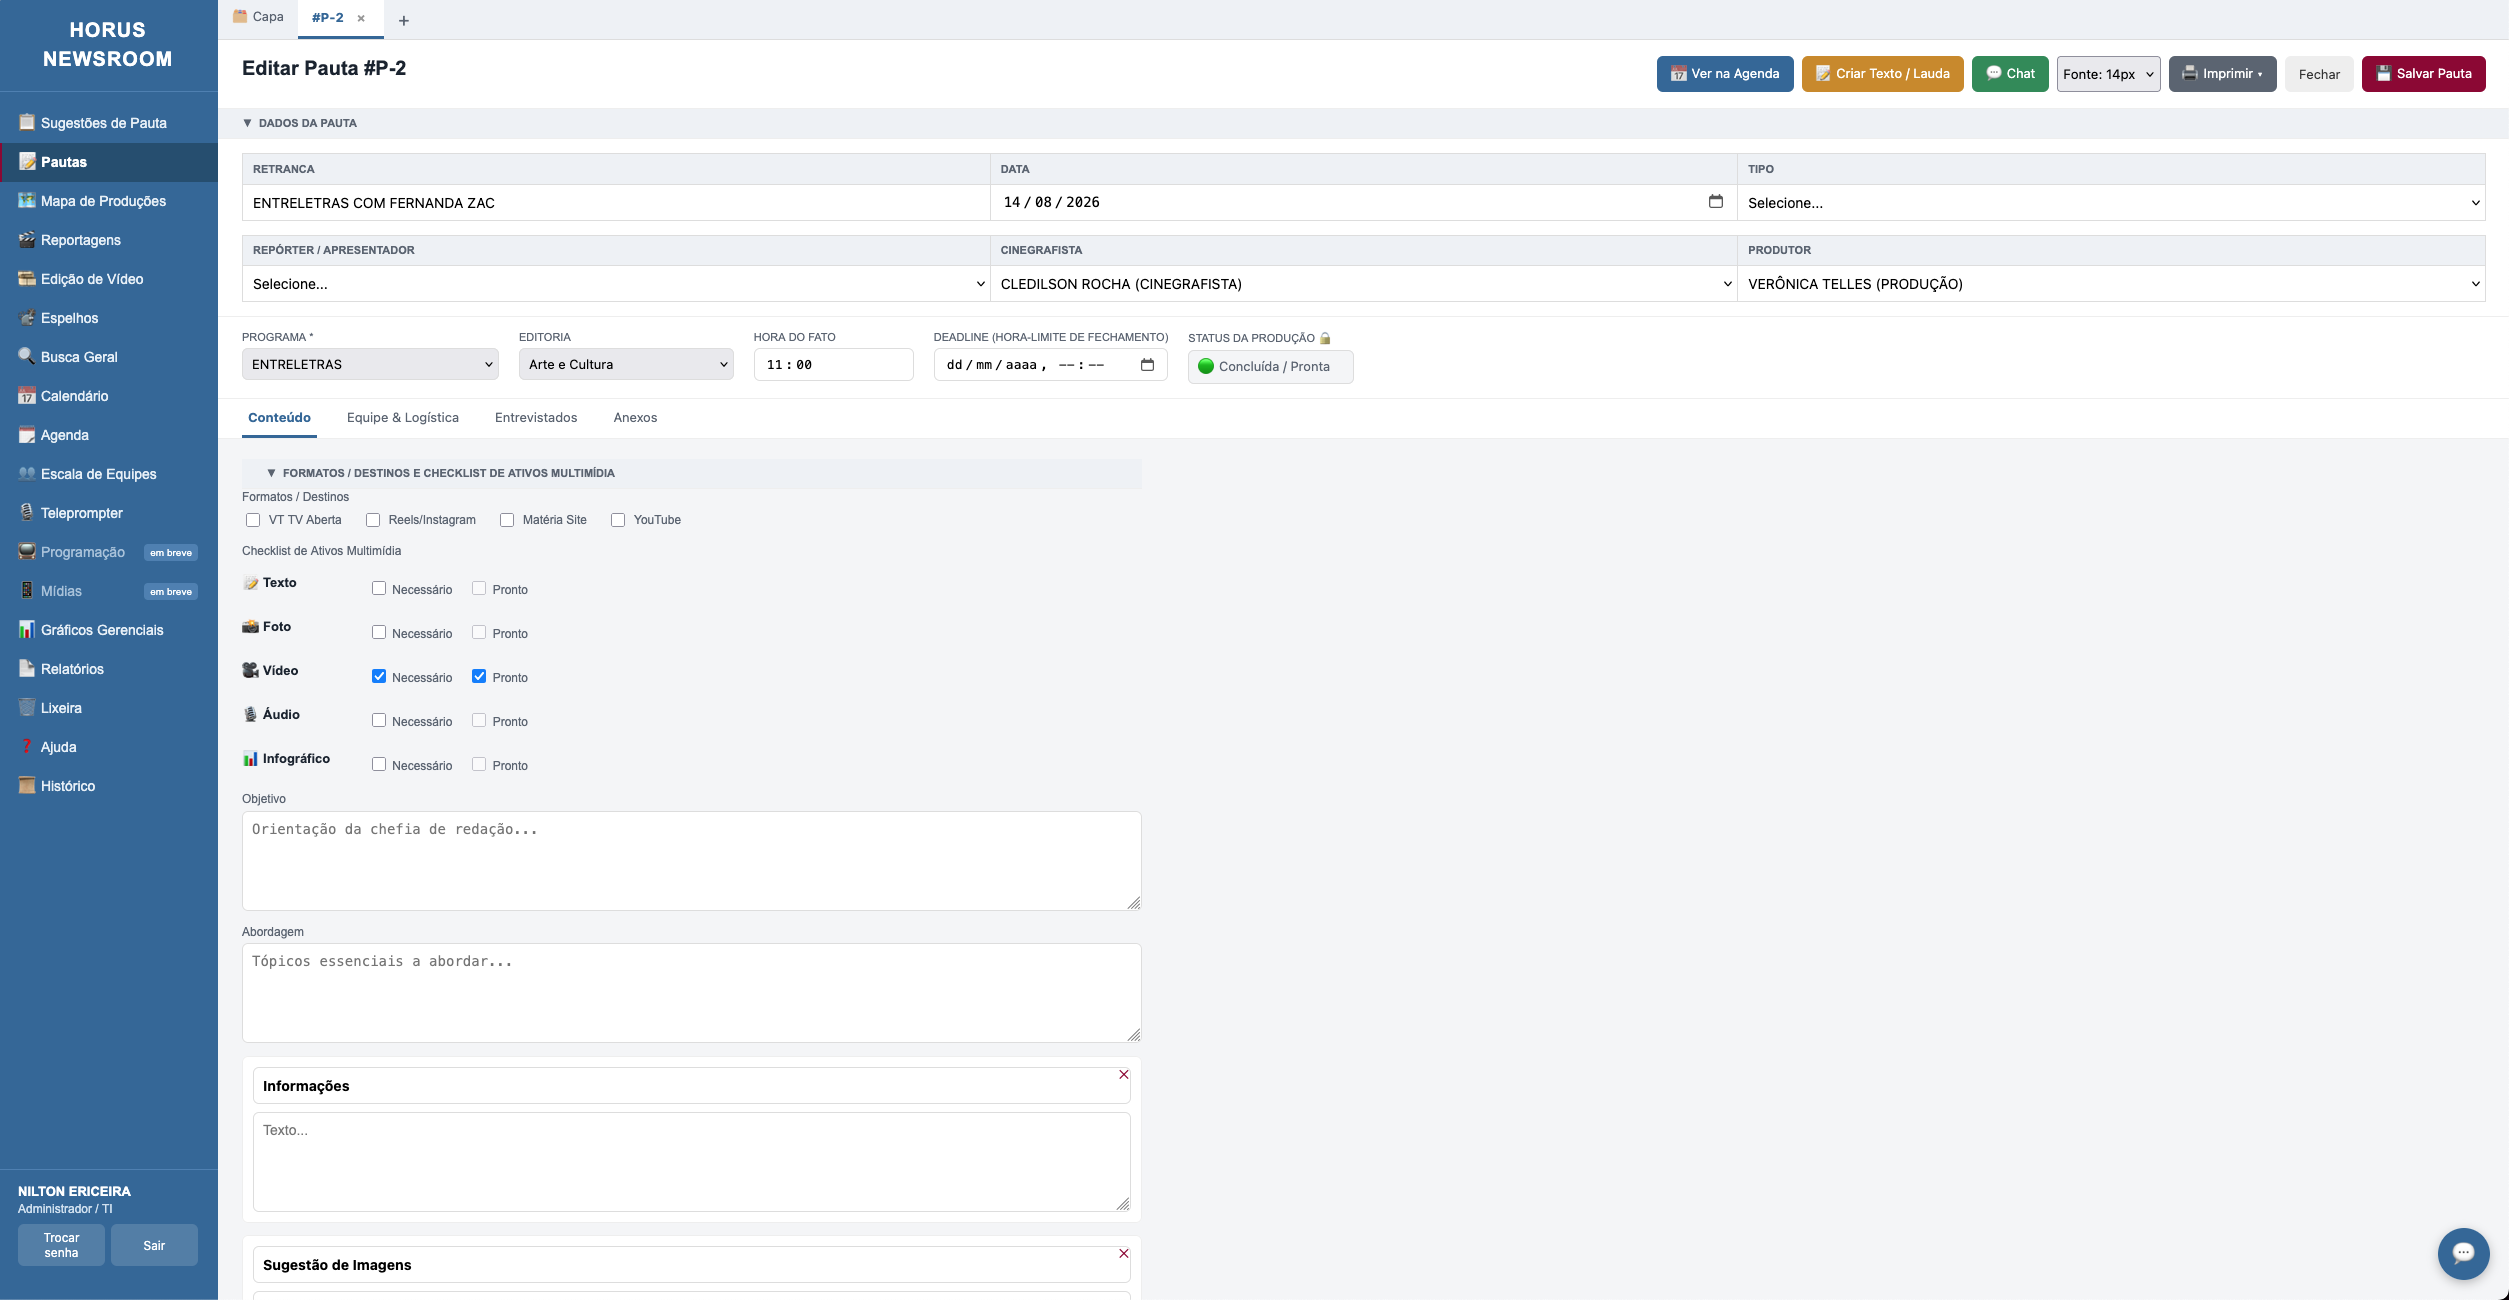Add a new tab with plus icon

tap(404, 20)
